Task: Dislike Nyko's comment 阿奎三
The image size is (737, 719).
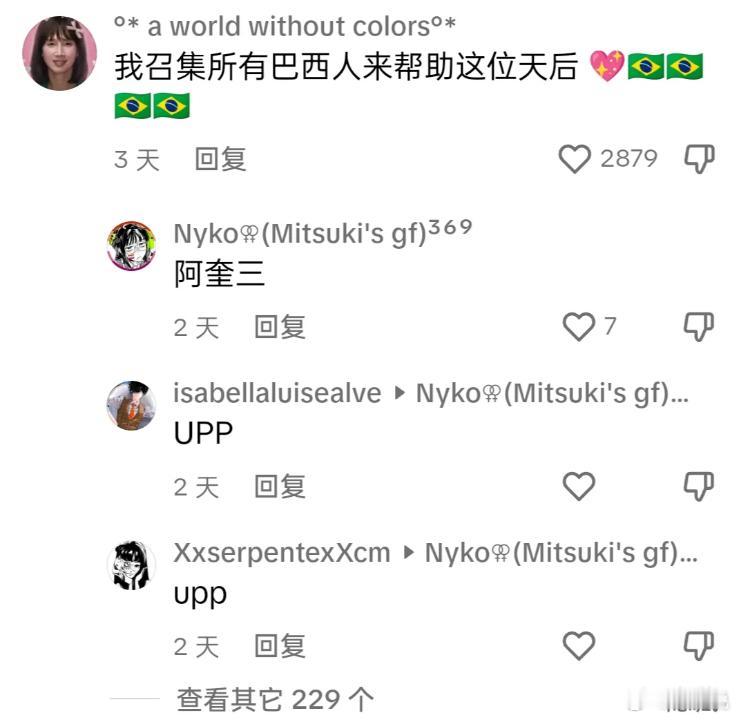Action: pyautogui.click(x=698, y=326)
